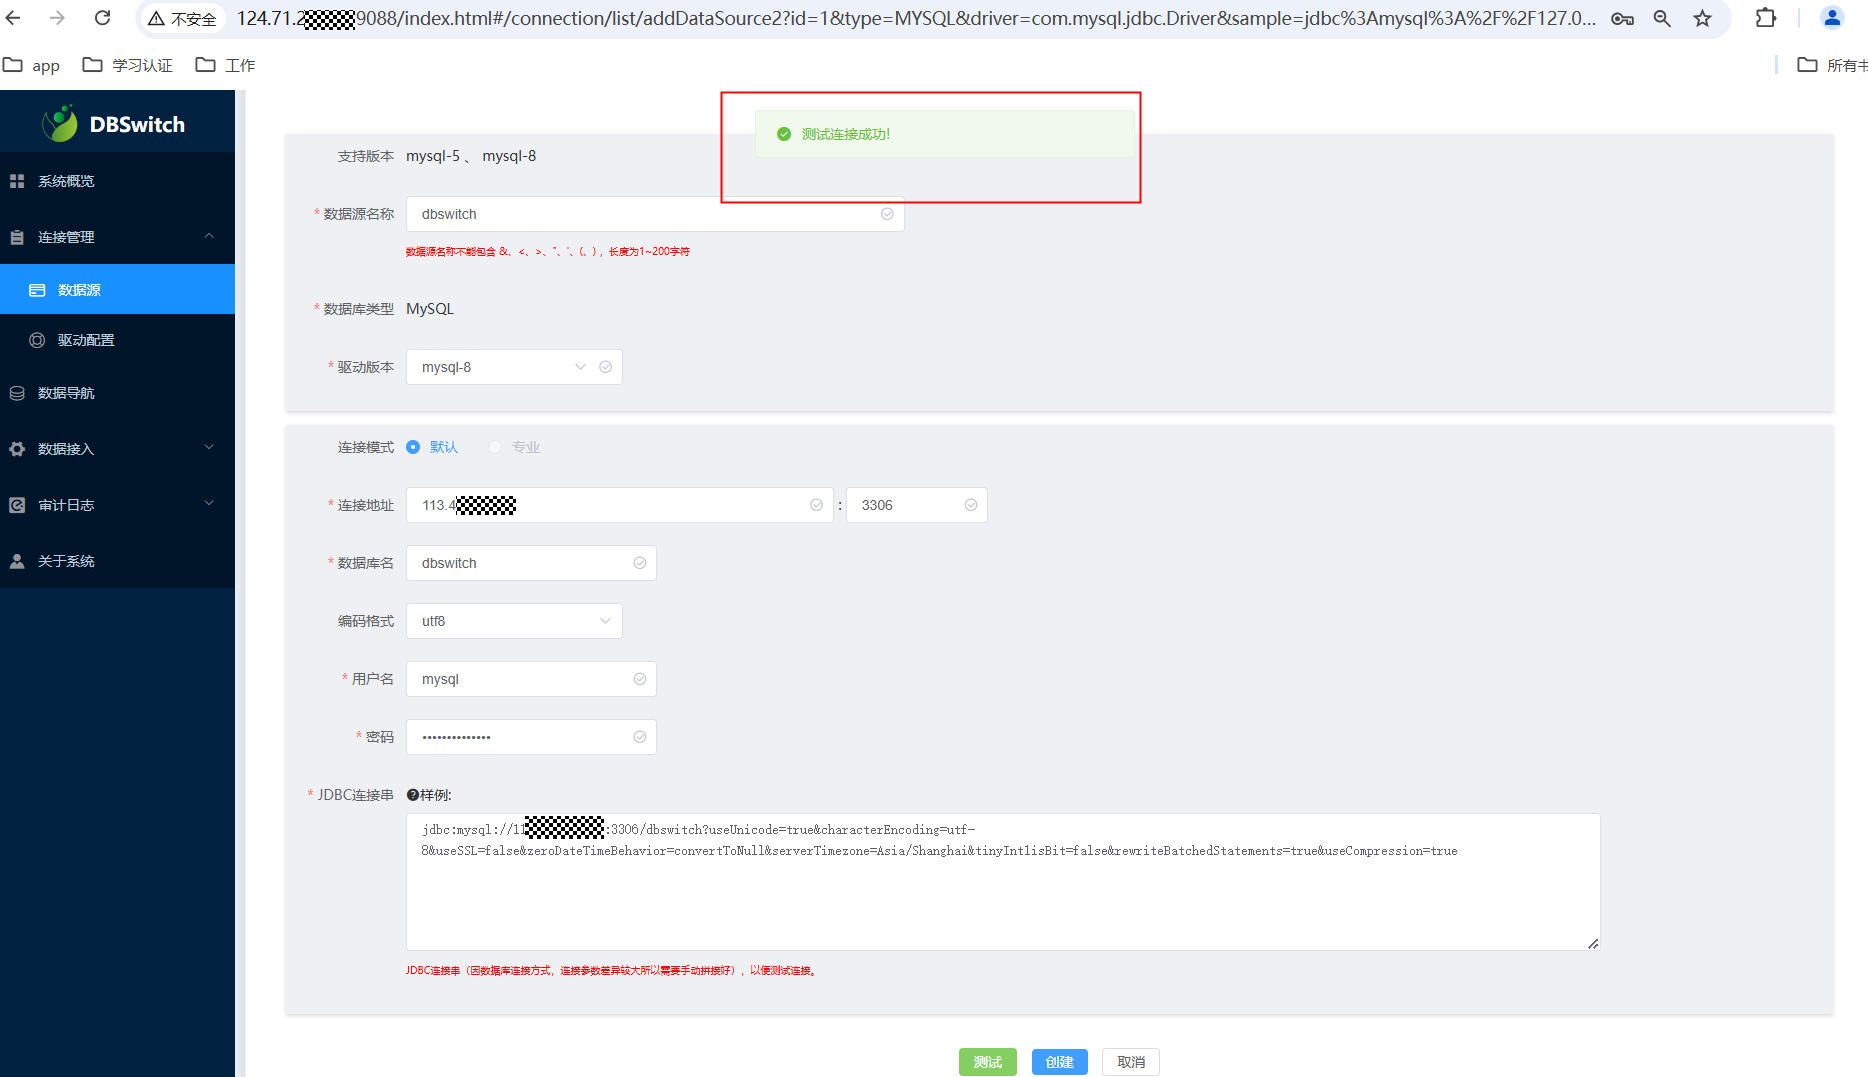The width and height of the screenshot is (1868, 1077).
Task: Click the 驱动配置 circle icon
Action: click(37, 340)
